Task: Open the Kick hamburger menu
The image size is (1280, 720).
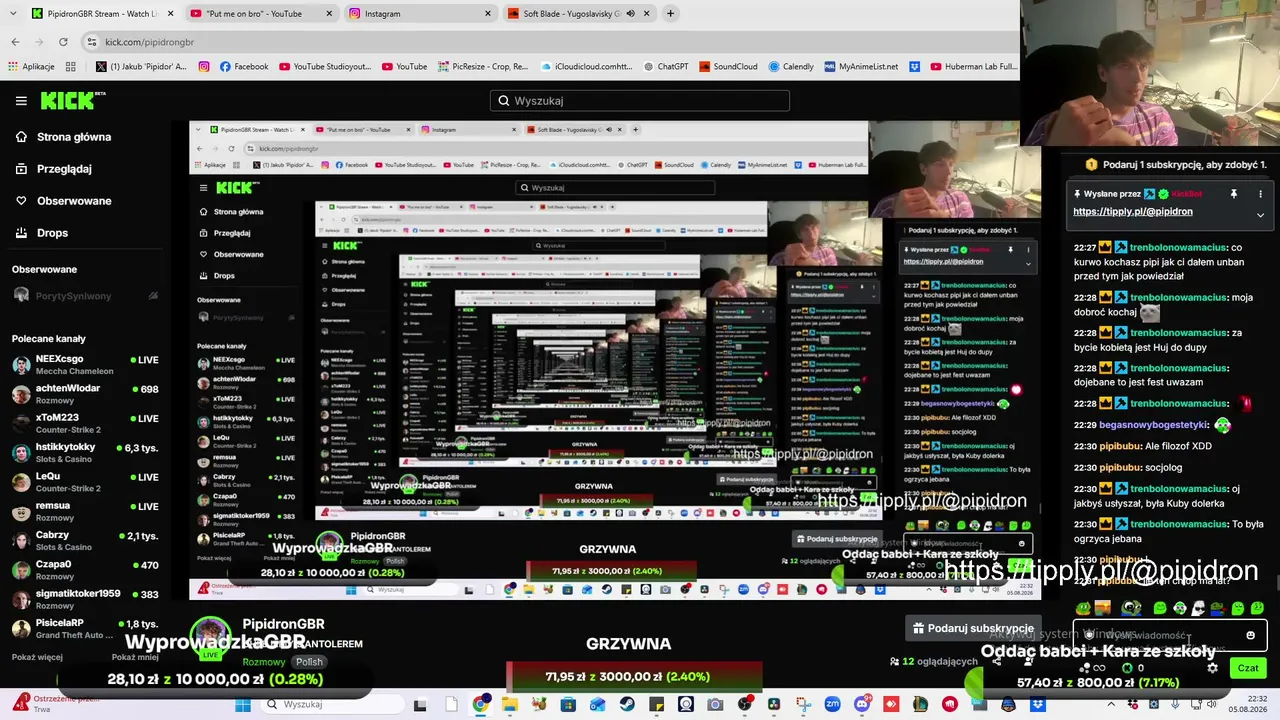Action: tap(21, 101)
